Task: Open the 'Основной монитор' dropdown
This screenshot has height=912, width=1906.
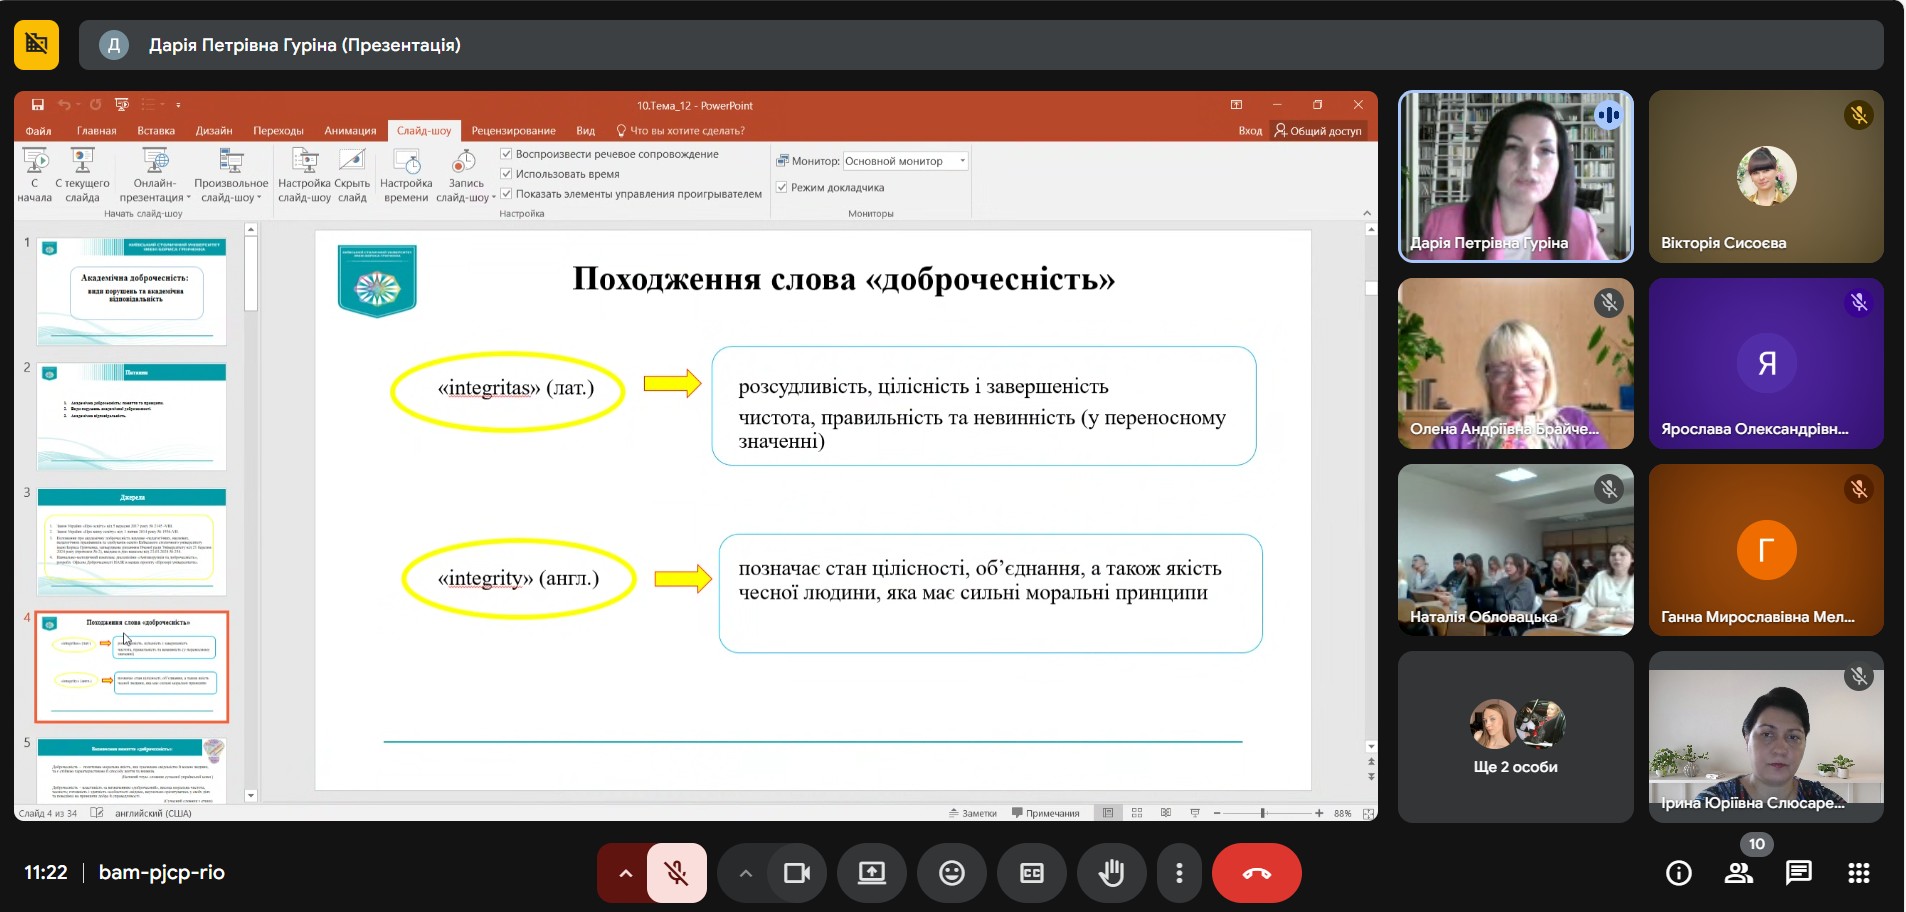Action: pos(906,161)
